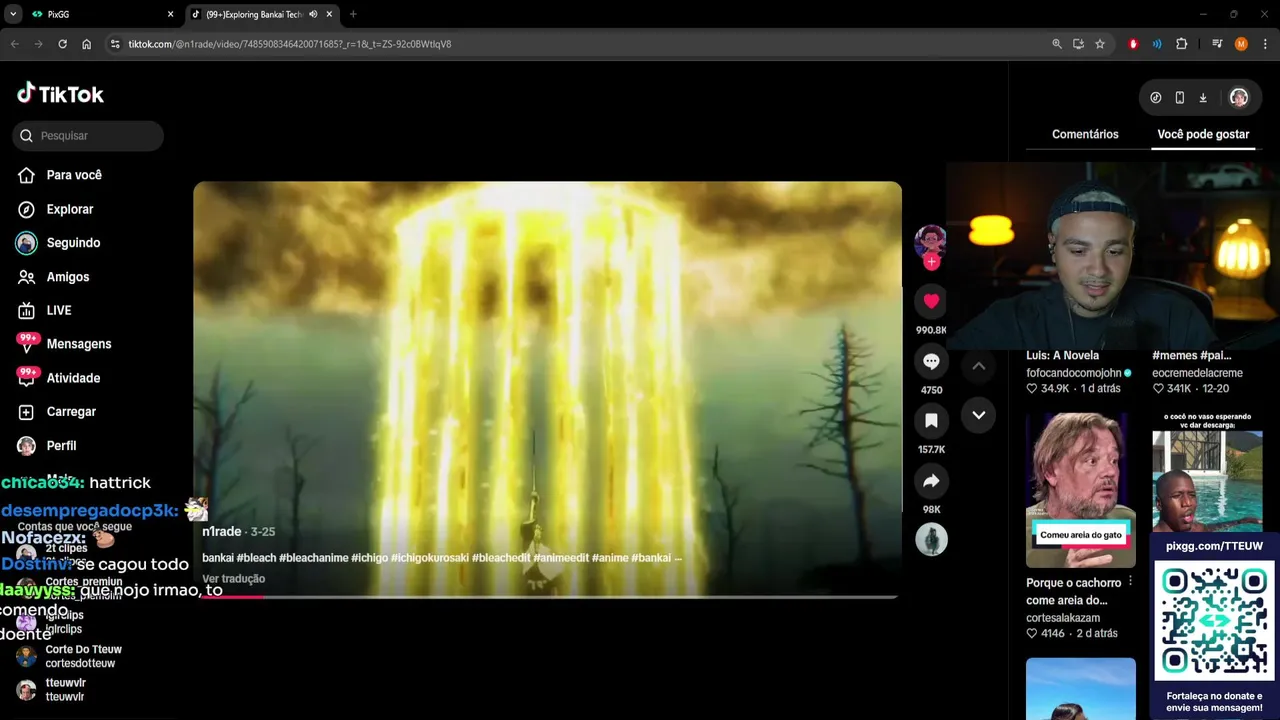The width and height of the screenshot is (1280, 720).
Task: Click the phone get-app icon
Action: 1180,97
